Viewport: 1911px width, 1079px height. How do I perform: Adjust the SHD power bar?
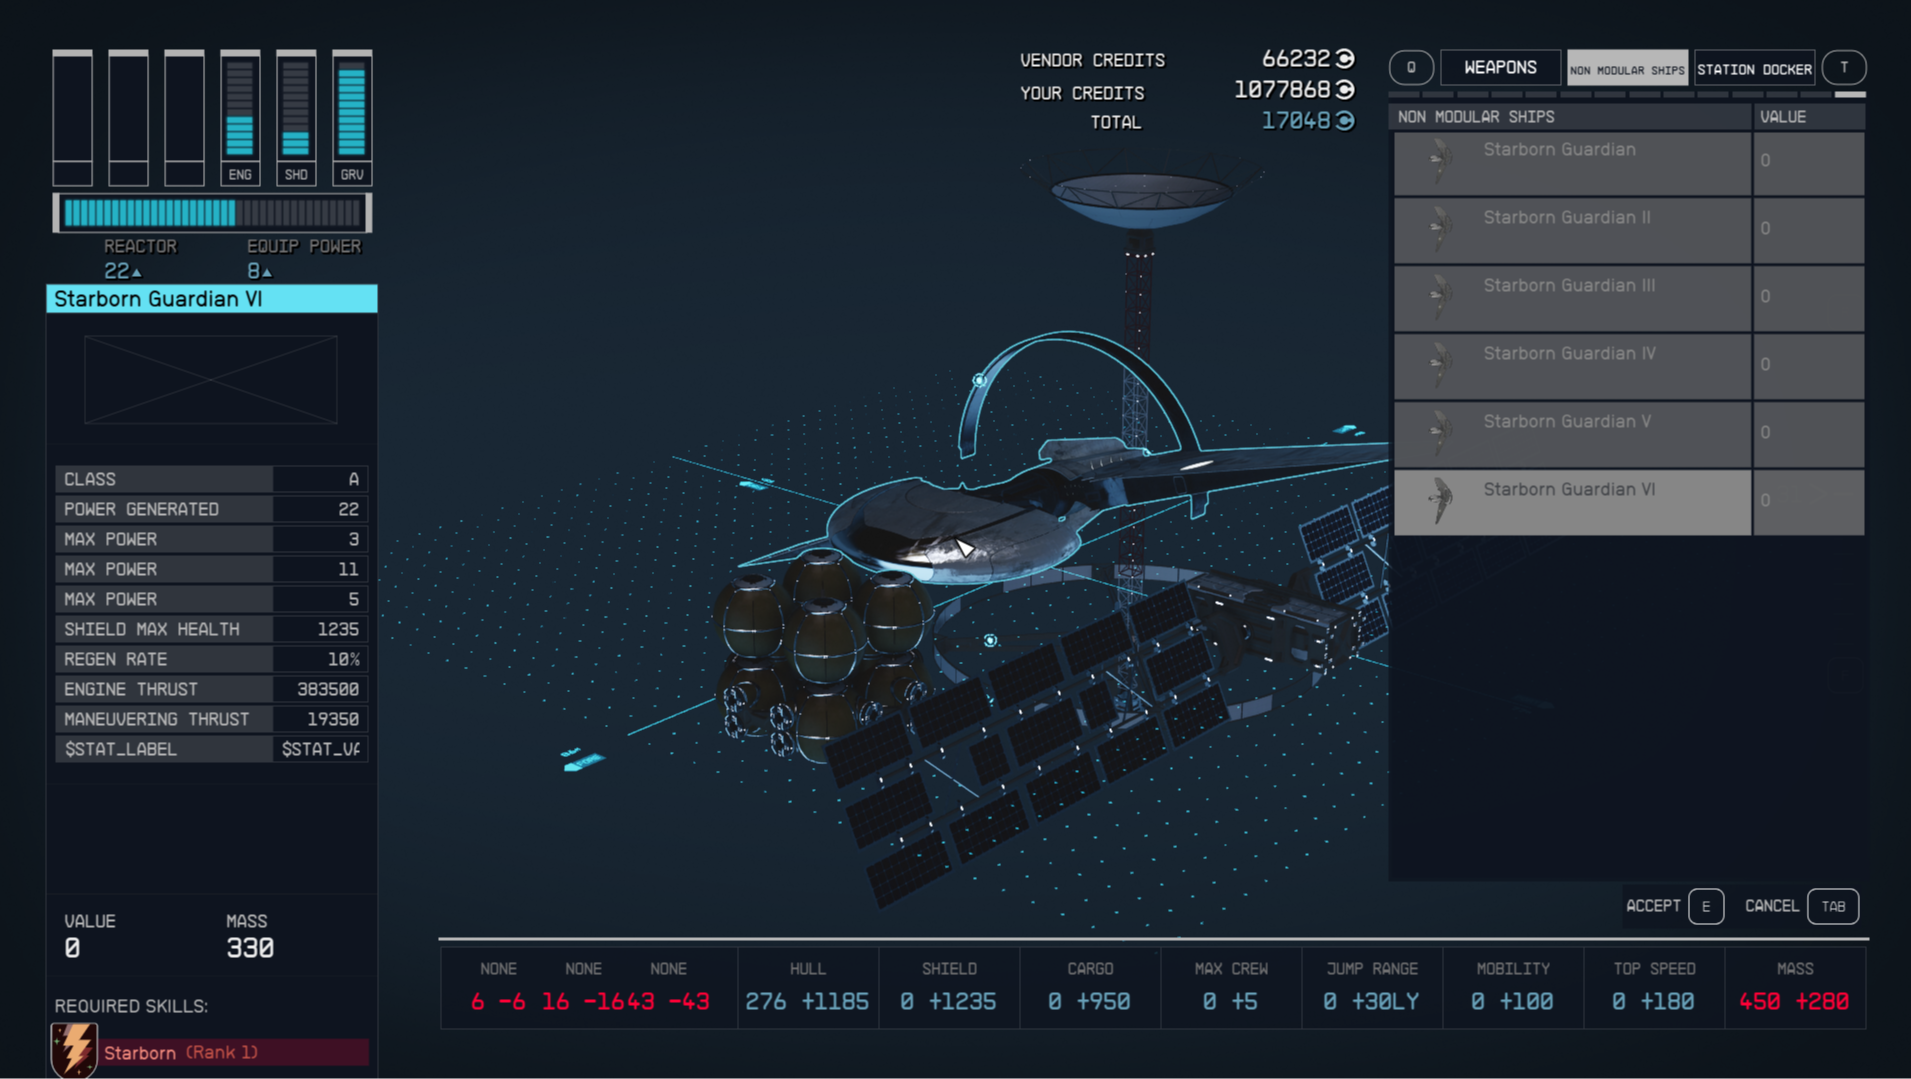click(296, 117)
